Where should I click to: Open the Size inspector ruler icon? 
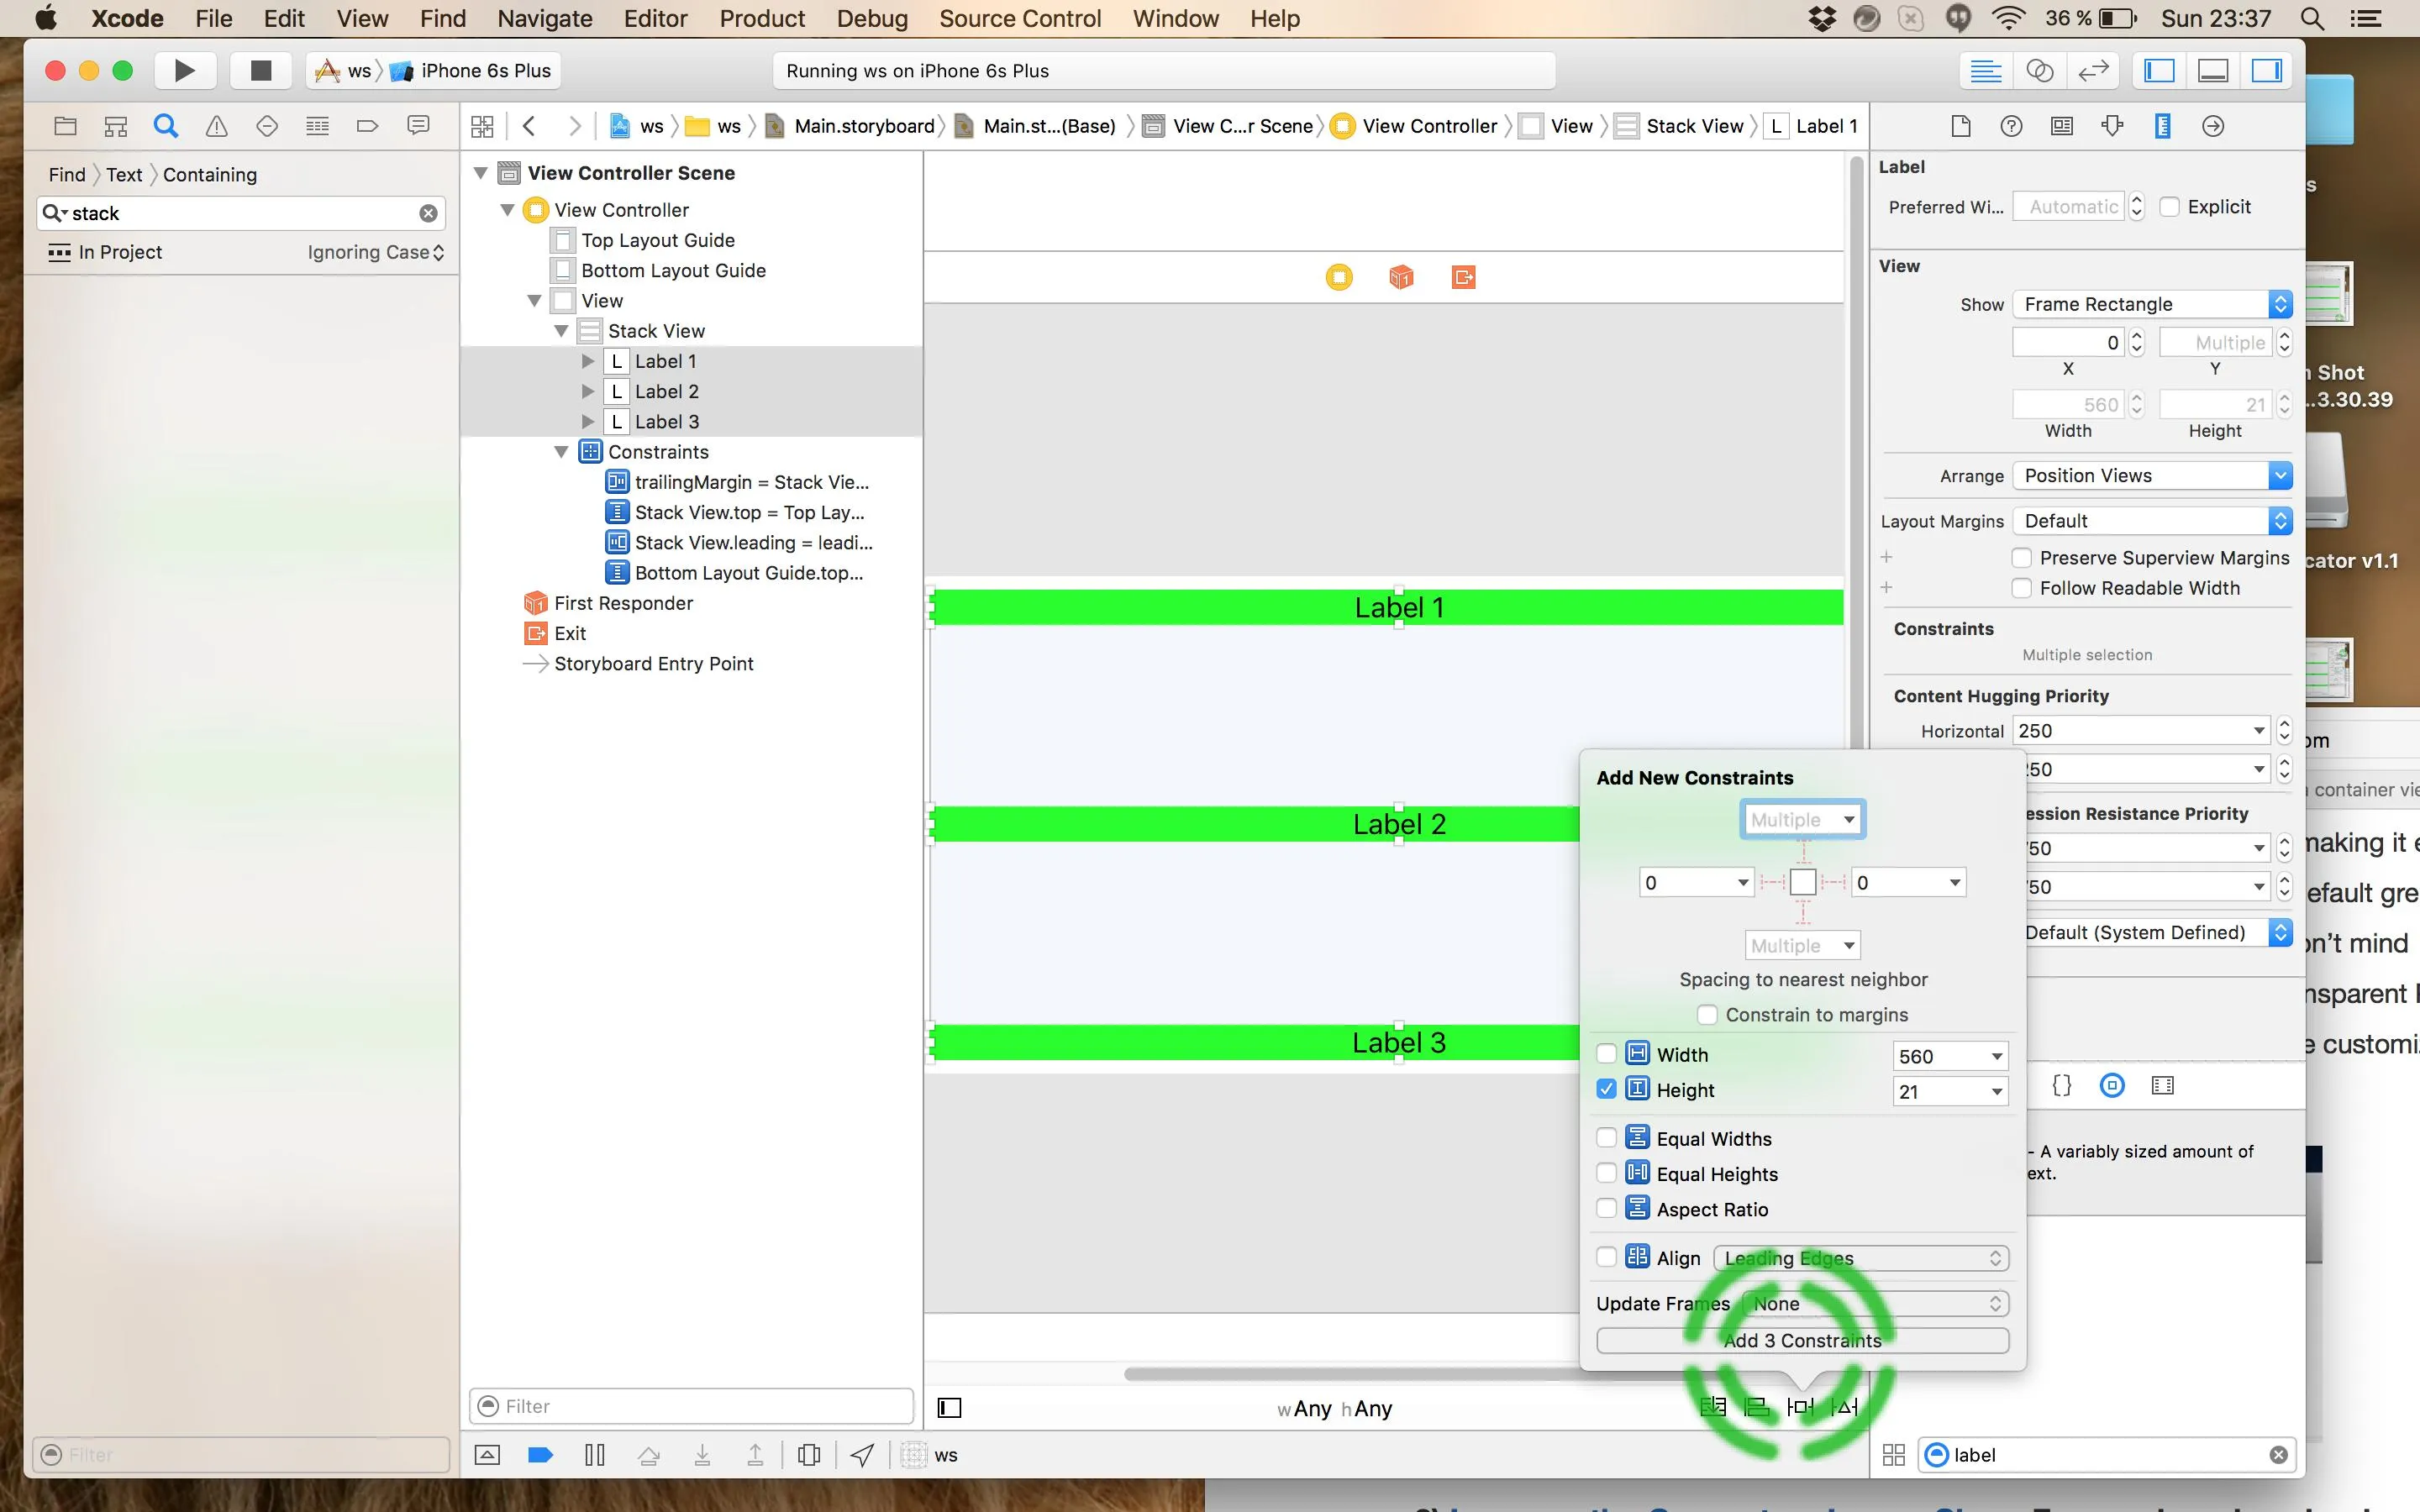coord(2162,126)
